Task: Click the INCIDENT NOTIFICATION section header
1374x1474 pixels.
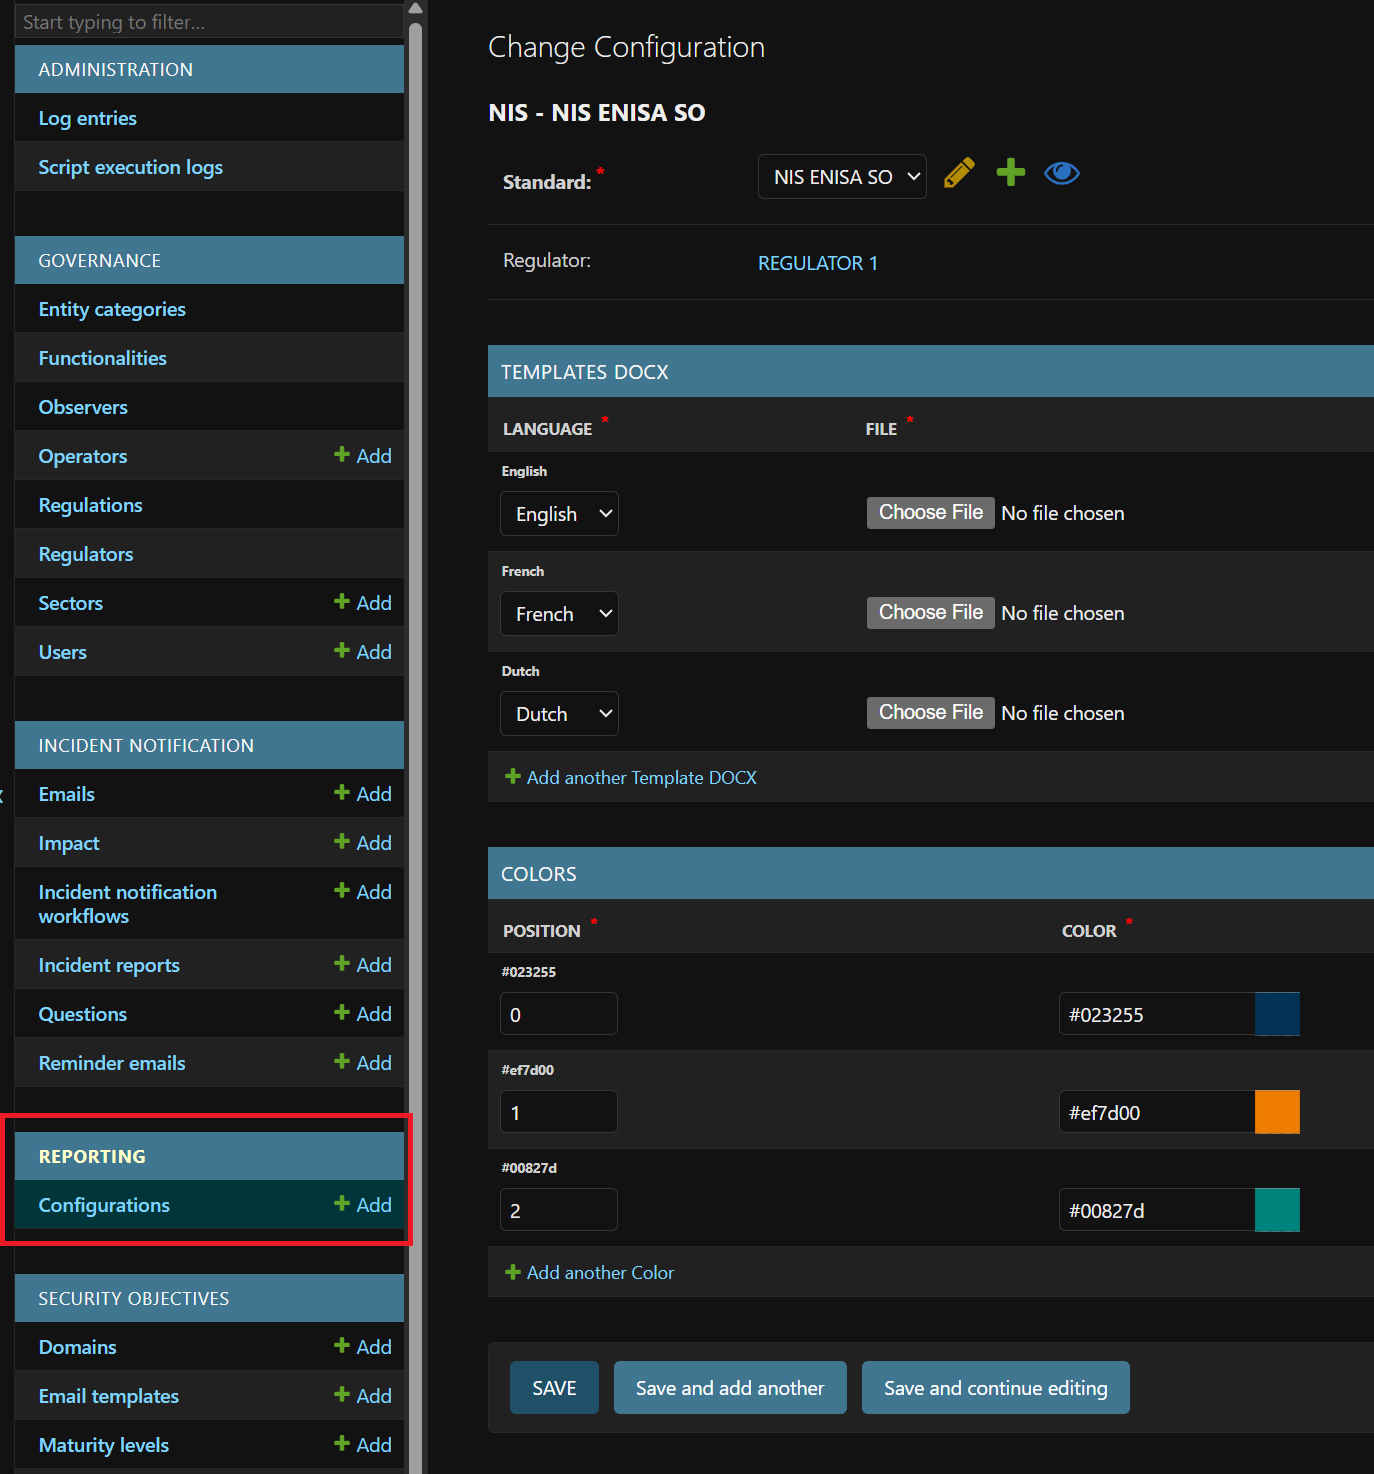Action: (209, 745)
